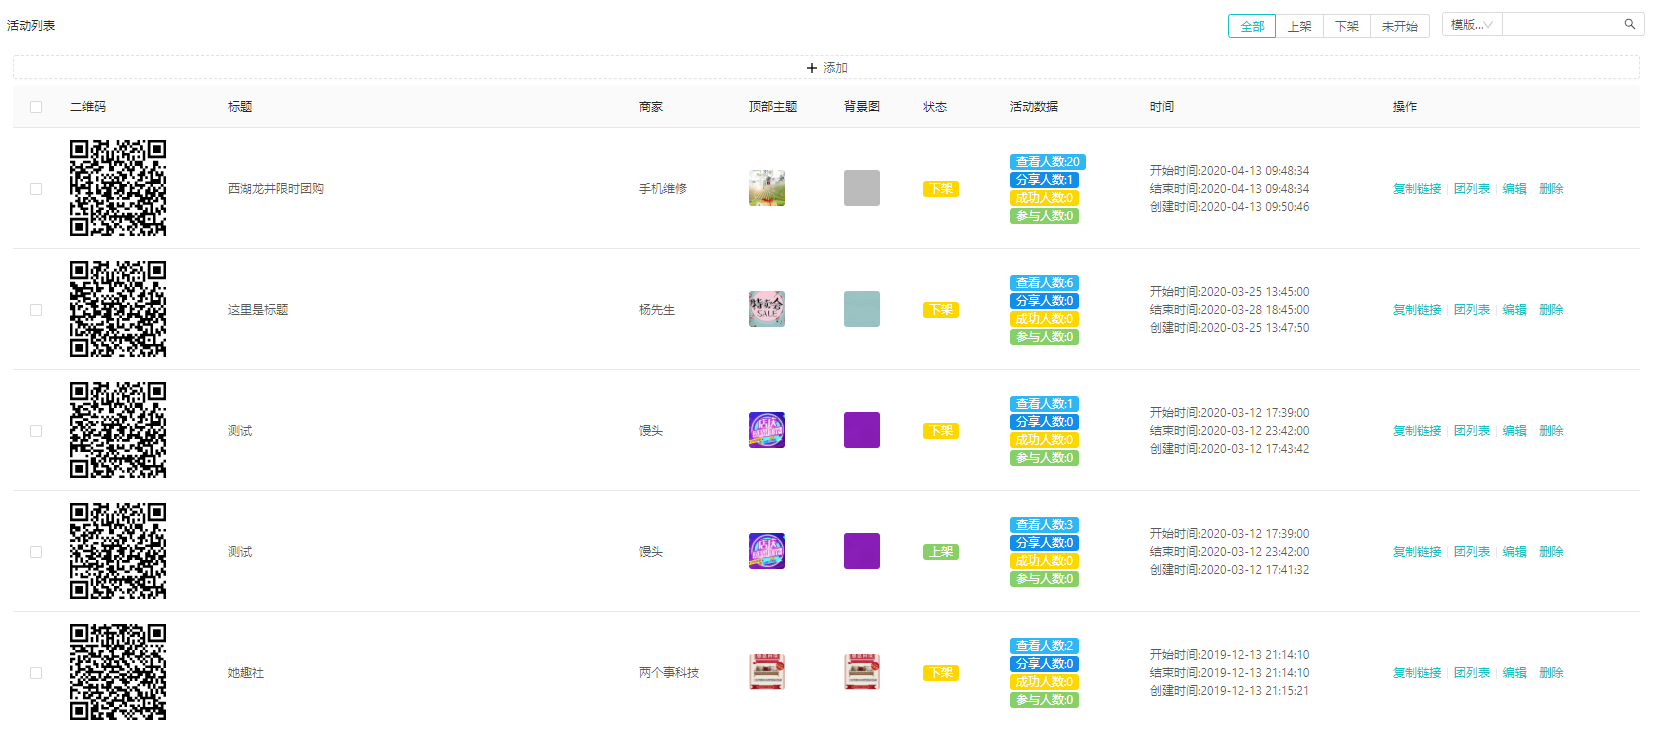The height and width of the screenshot is (732, 1655).
Task: Click 查看人数:6 badge
Action: point(1044,283)
